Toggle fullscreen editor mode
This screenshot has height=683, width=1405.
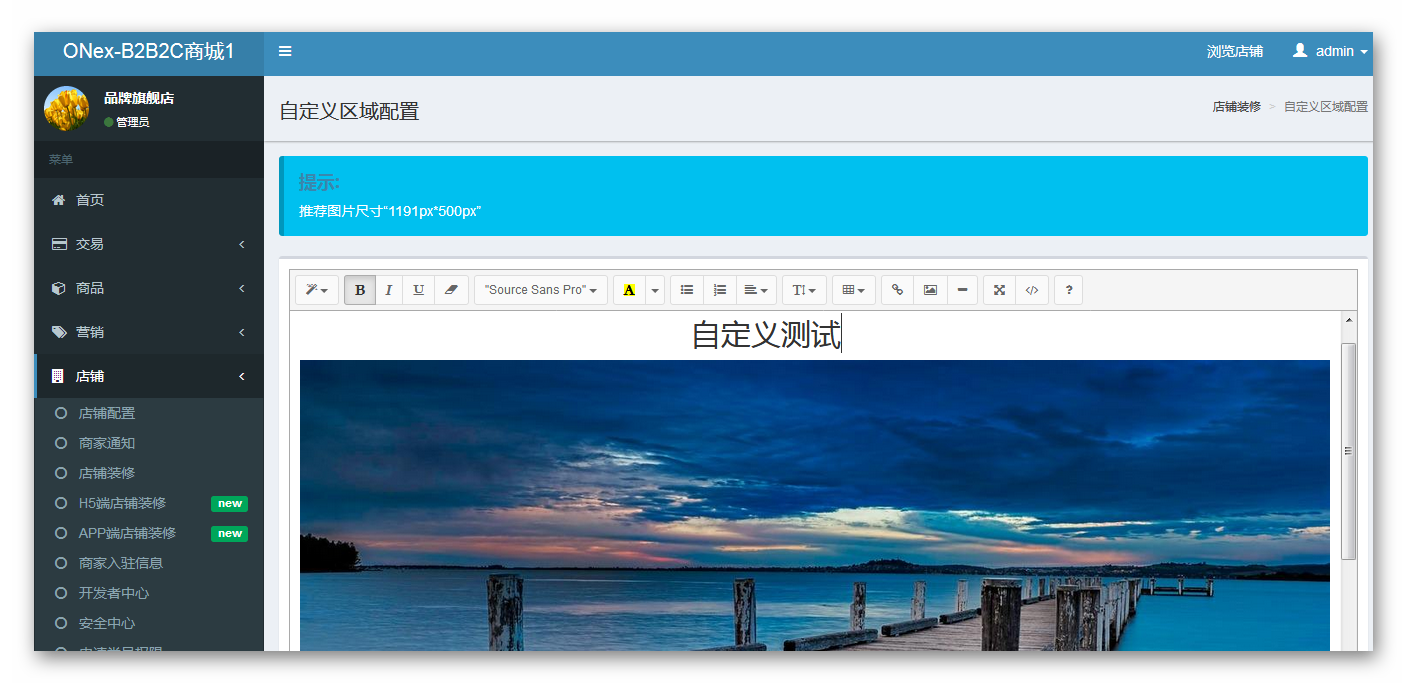pos(999,290)
